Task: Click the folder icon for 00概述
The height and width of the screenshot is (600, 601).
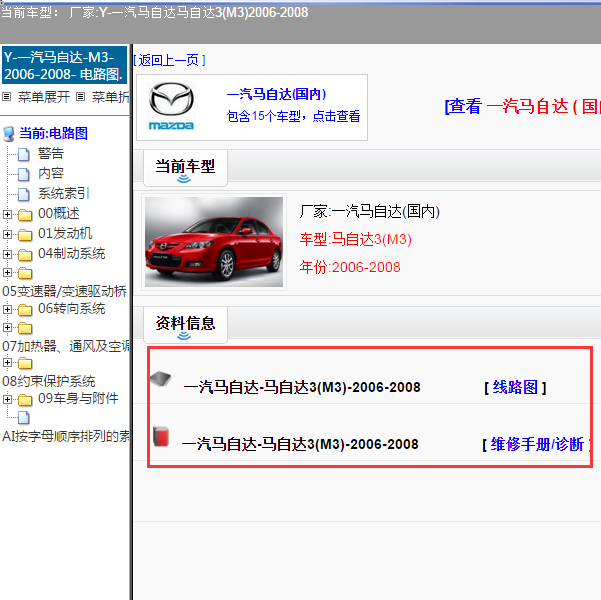Action: 25,215
